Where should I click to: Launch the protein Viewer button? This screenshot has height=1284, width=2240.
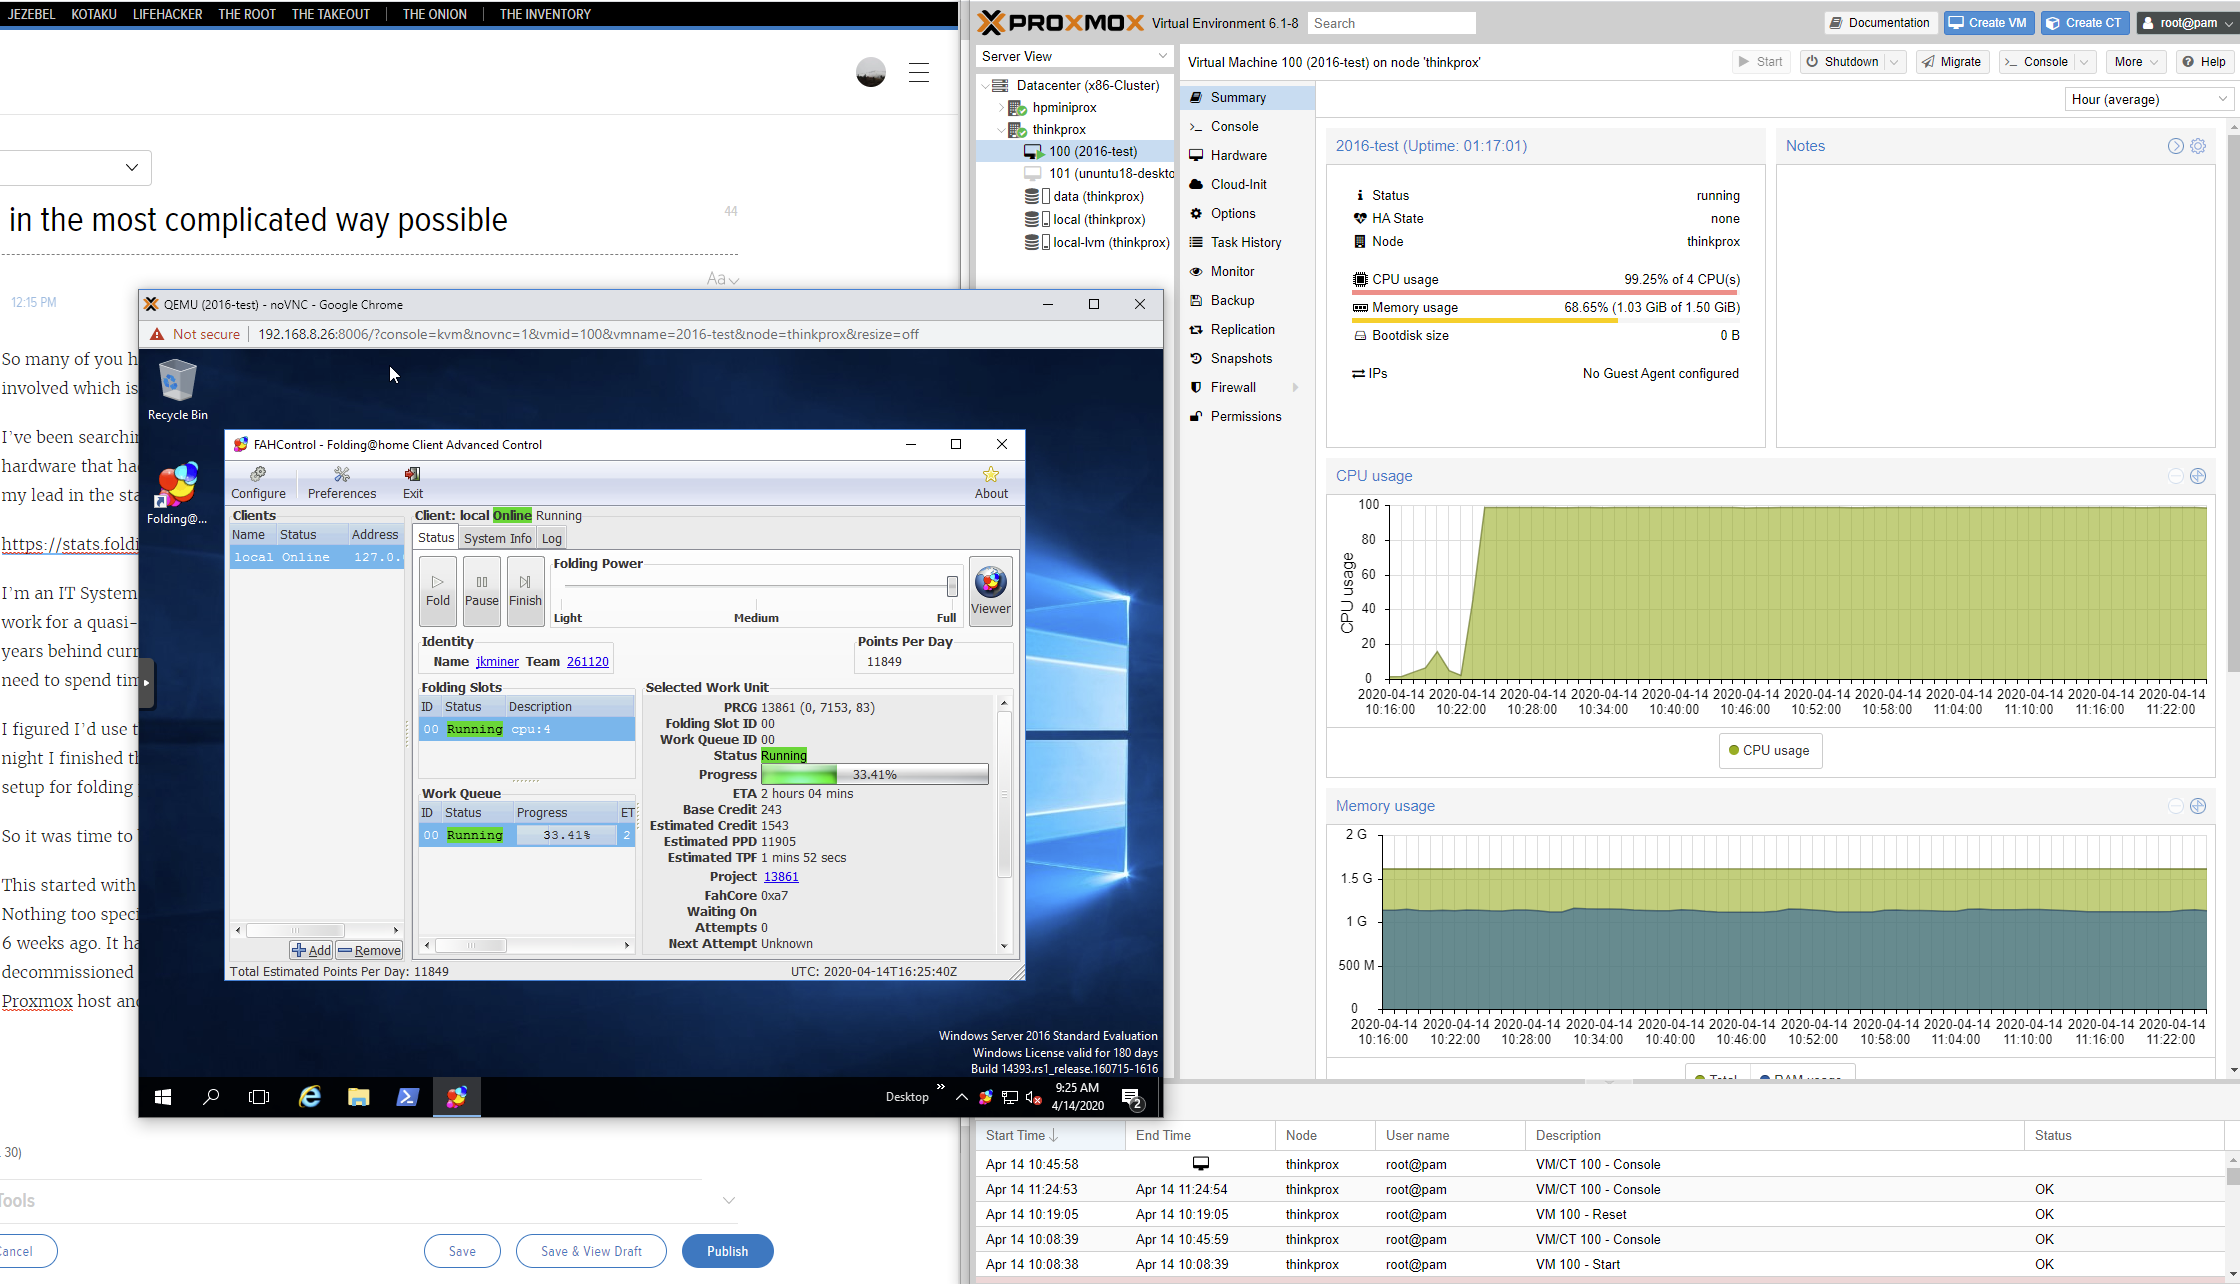pos(990,591)
